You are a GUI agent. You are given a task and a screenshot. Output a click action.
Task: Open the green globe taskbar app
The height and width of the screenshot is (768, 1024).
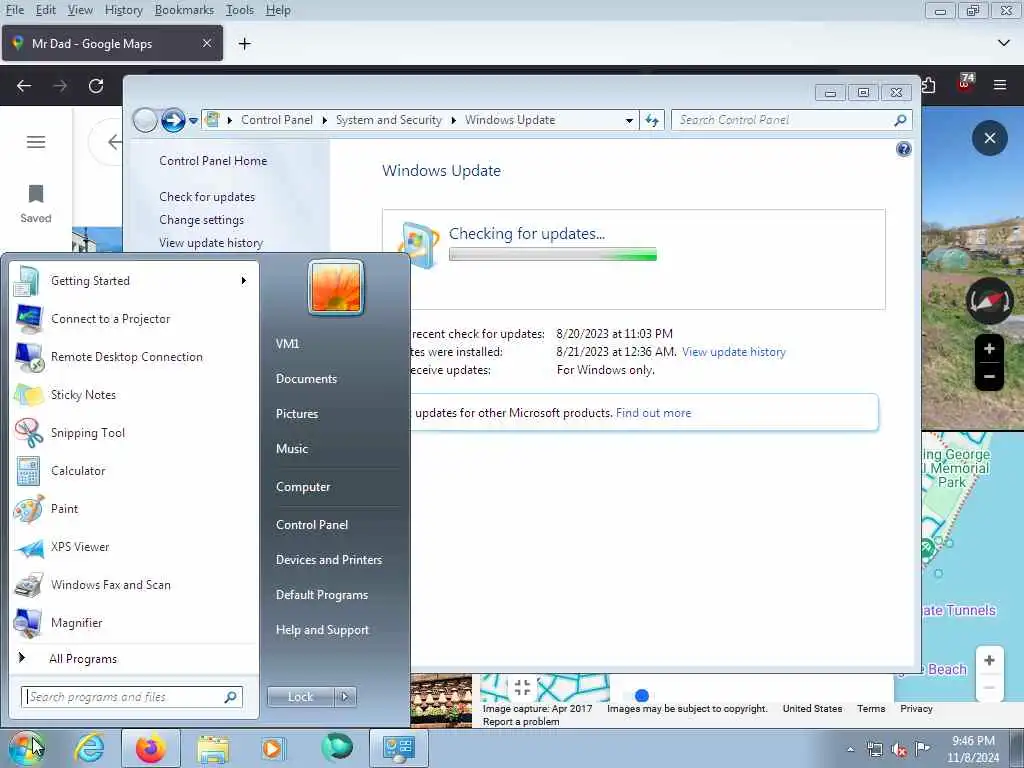tap(336, 748)
